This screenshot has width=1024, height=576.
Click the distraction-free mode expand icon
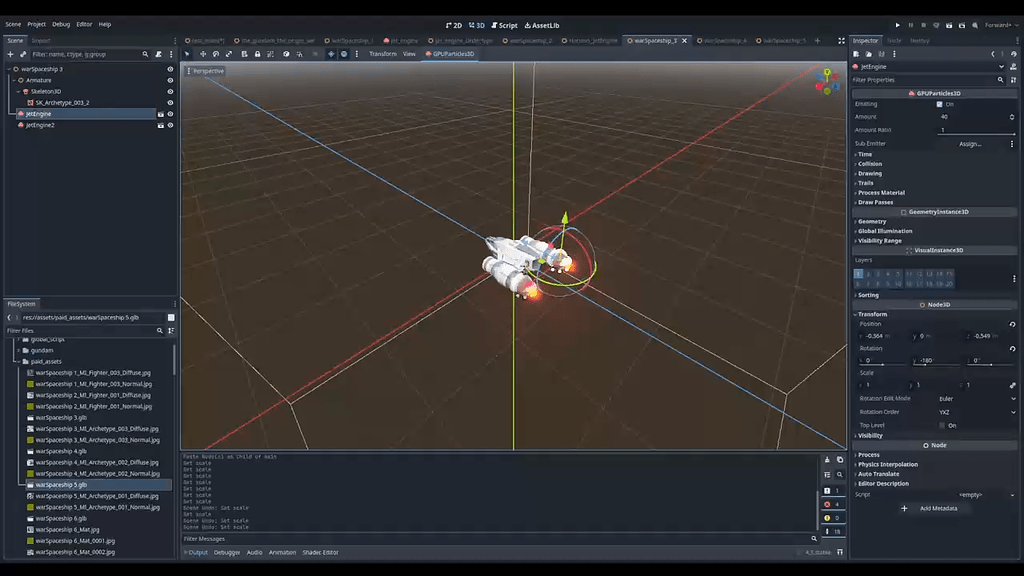pos(841,40)
